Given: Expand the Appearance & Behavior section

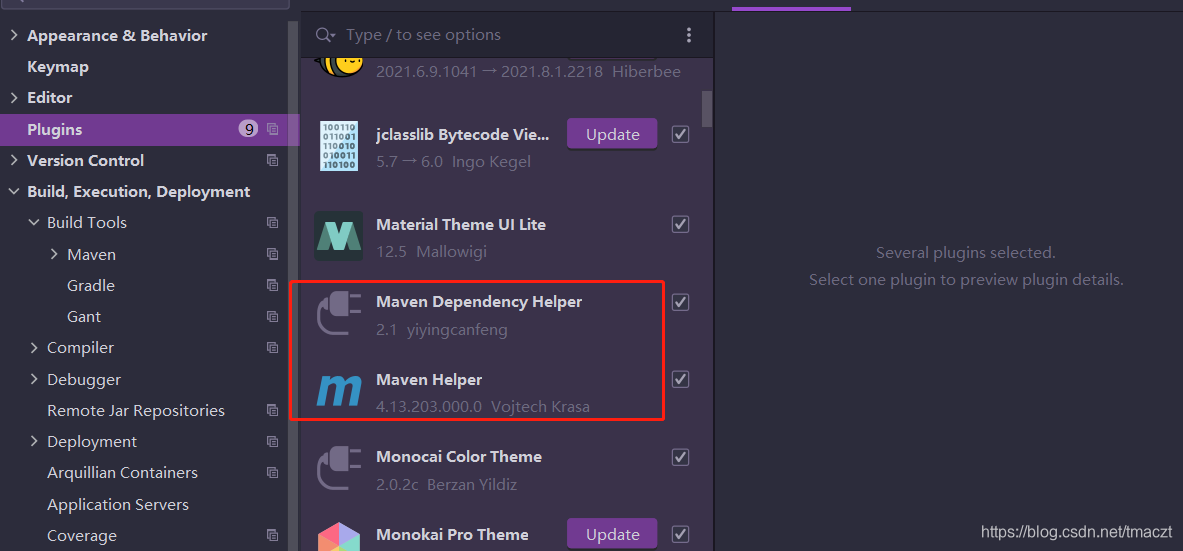Looking at the screenshot, I should click(x=14, y=35).
